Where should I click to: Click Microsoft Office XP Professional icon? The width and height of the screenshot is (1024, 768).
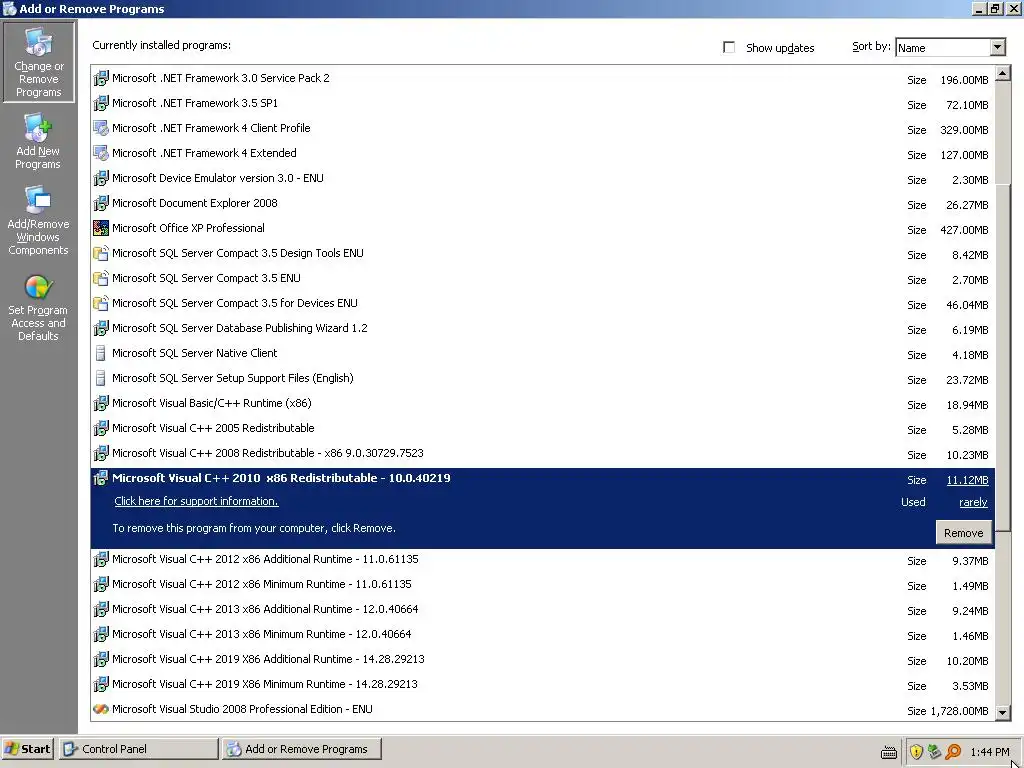(101, 228)
